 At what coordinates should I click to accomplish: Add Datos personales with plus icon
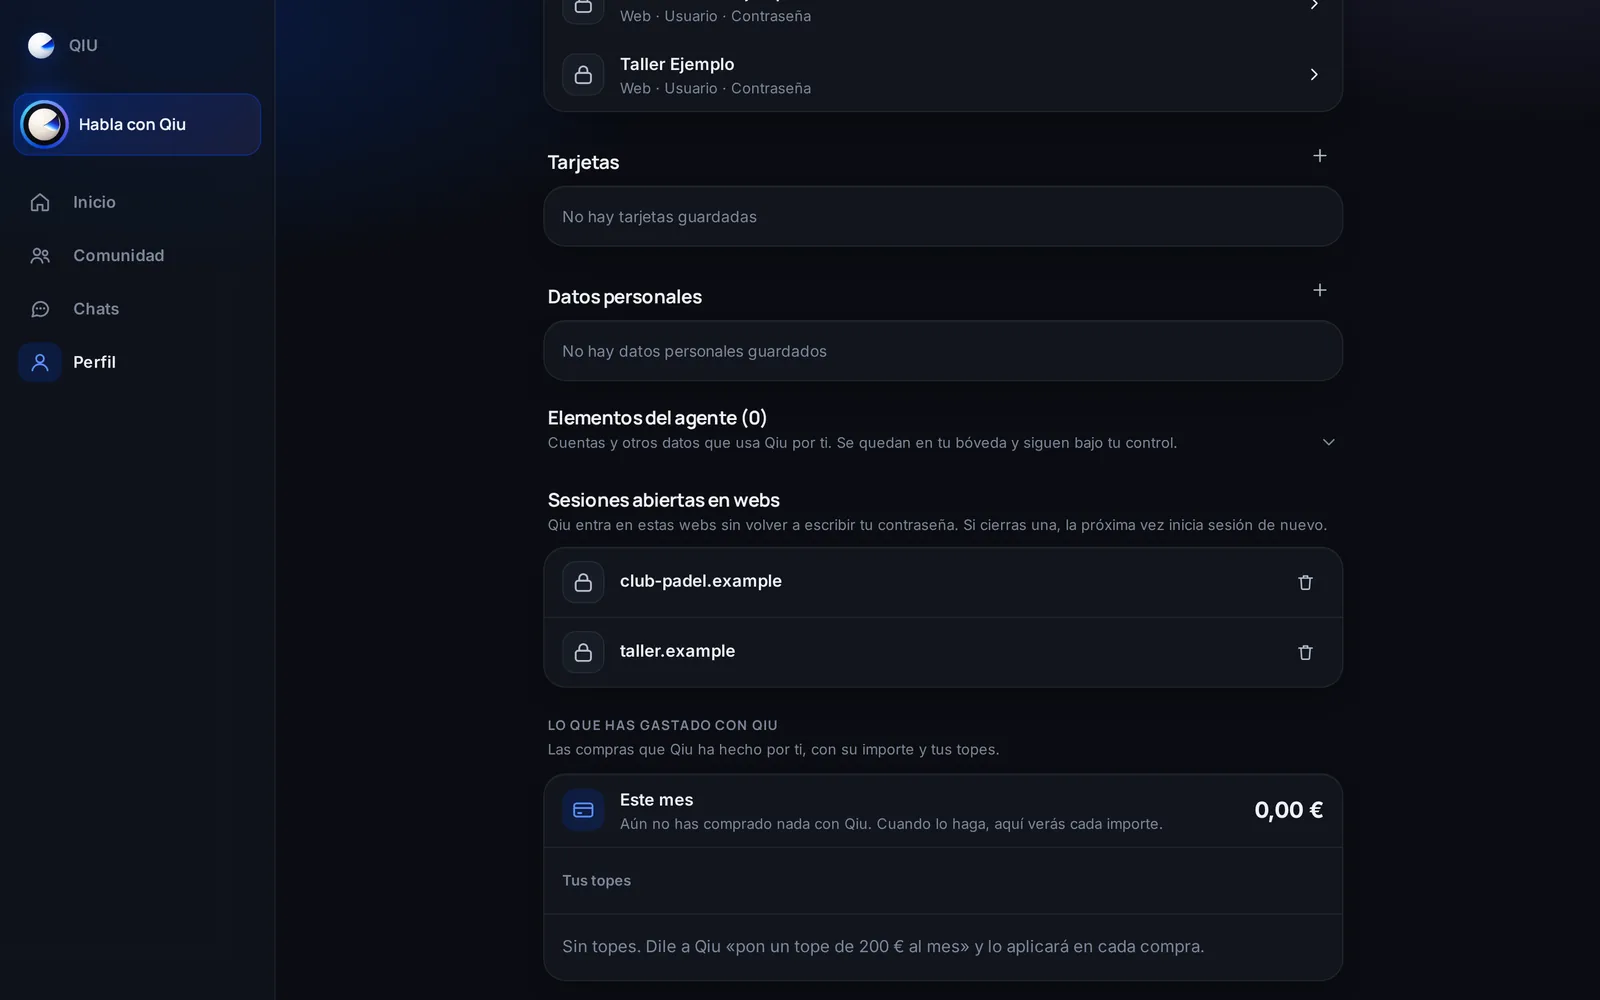tap(1320, 290)
